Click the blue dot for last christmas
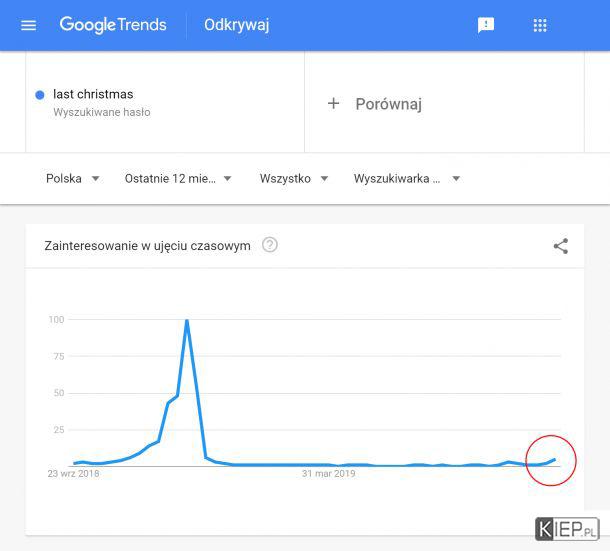 40,95
